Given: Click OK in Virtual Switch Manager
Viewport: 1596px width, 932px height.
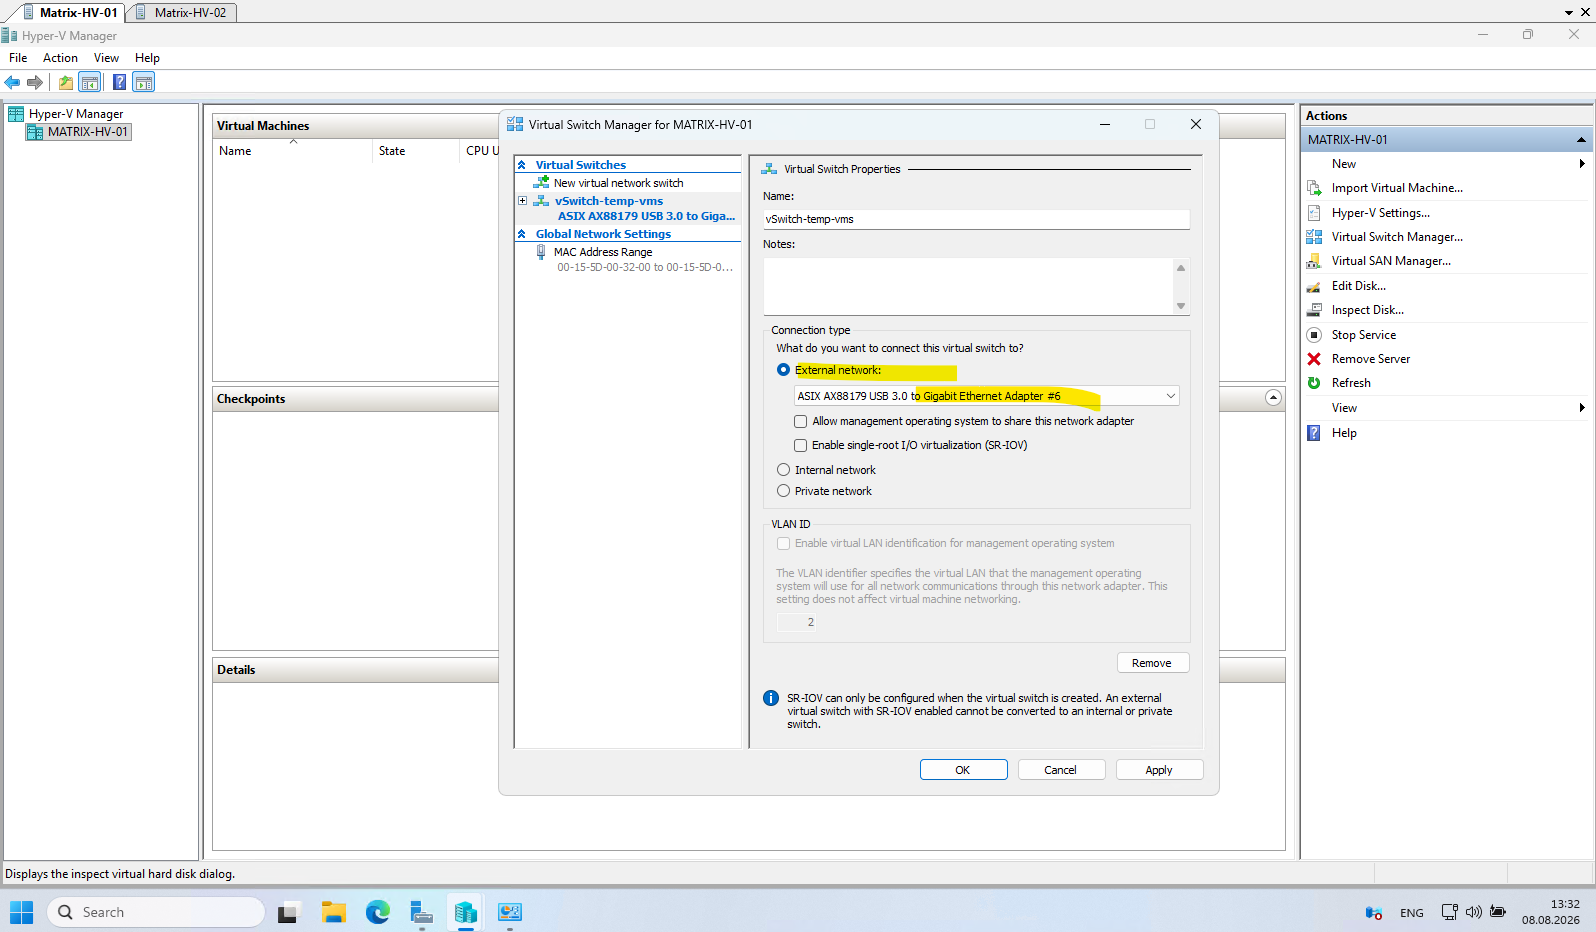Looking at the screenshot, I should tap(963, 770).
